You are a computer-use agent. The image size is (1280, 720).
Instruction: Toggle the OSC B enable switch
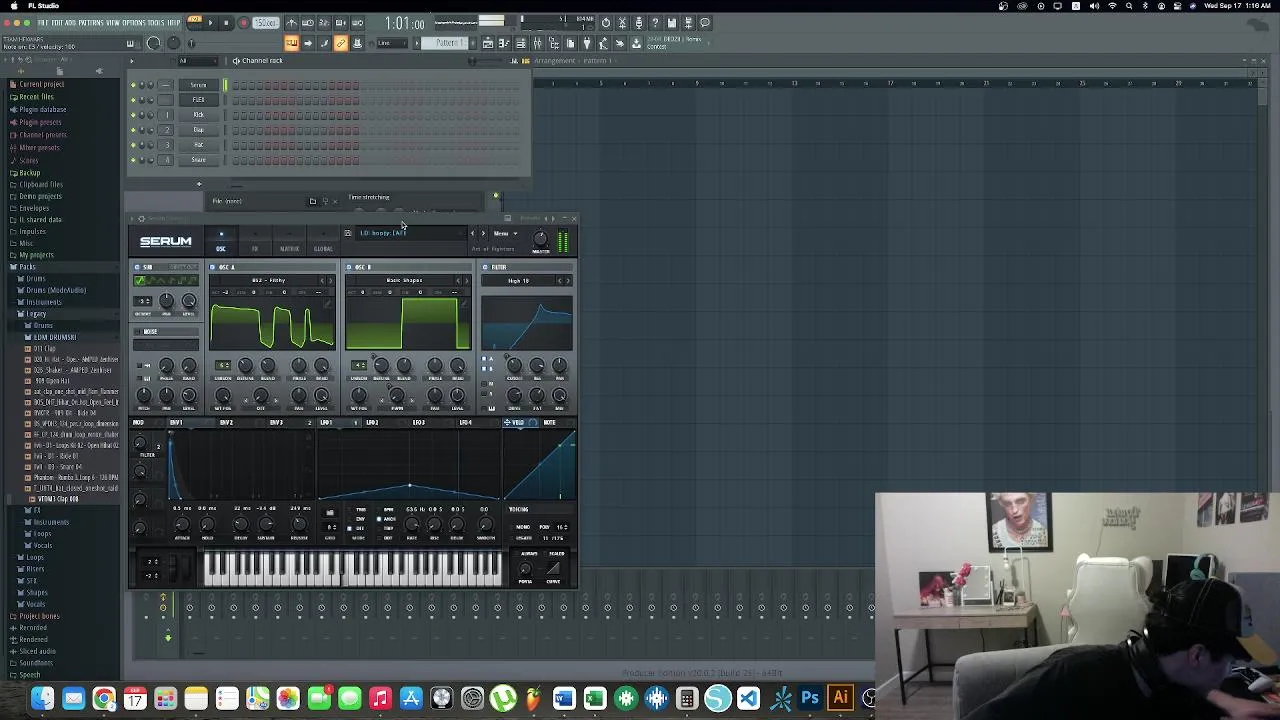[x=350, y=267]
